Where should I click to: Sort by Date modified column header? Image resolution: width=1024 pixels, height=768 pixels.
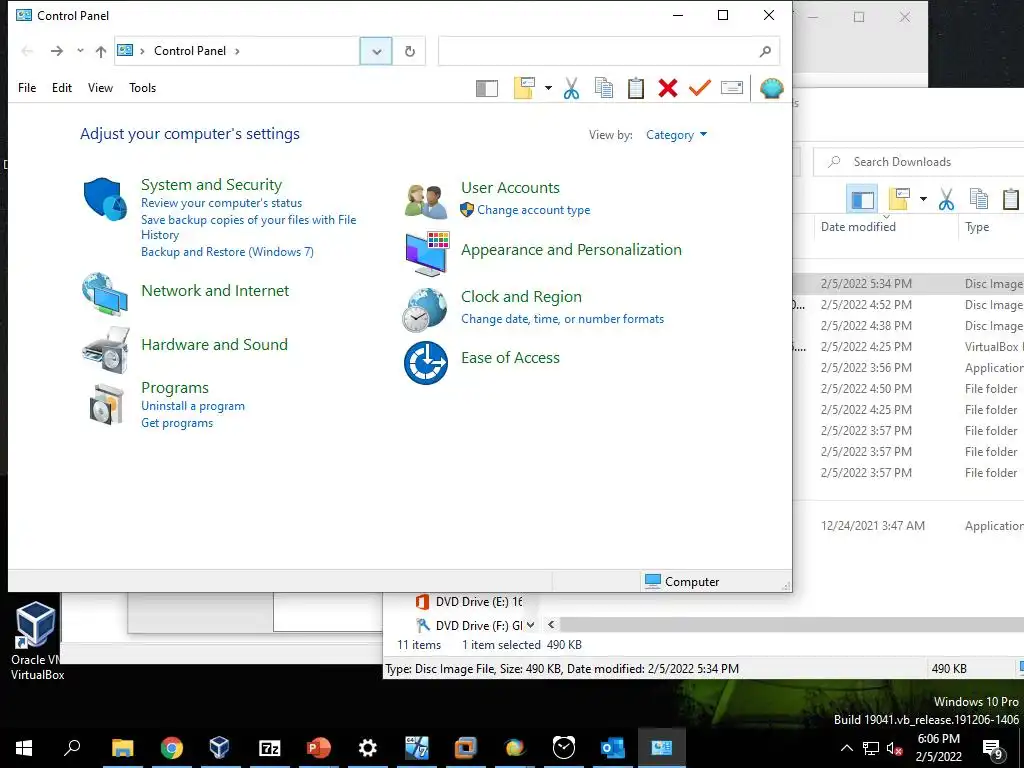(858, 227)
